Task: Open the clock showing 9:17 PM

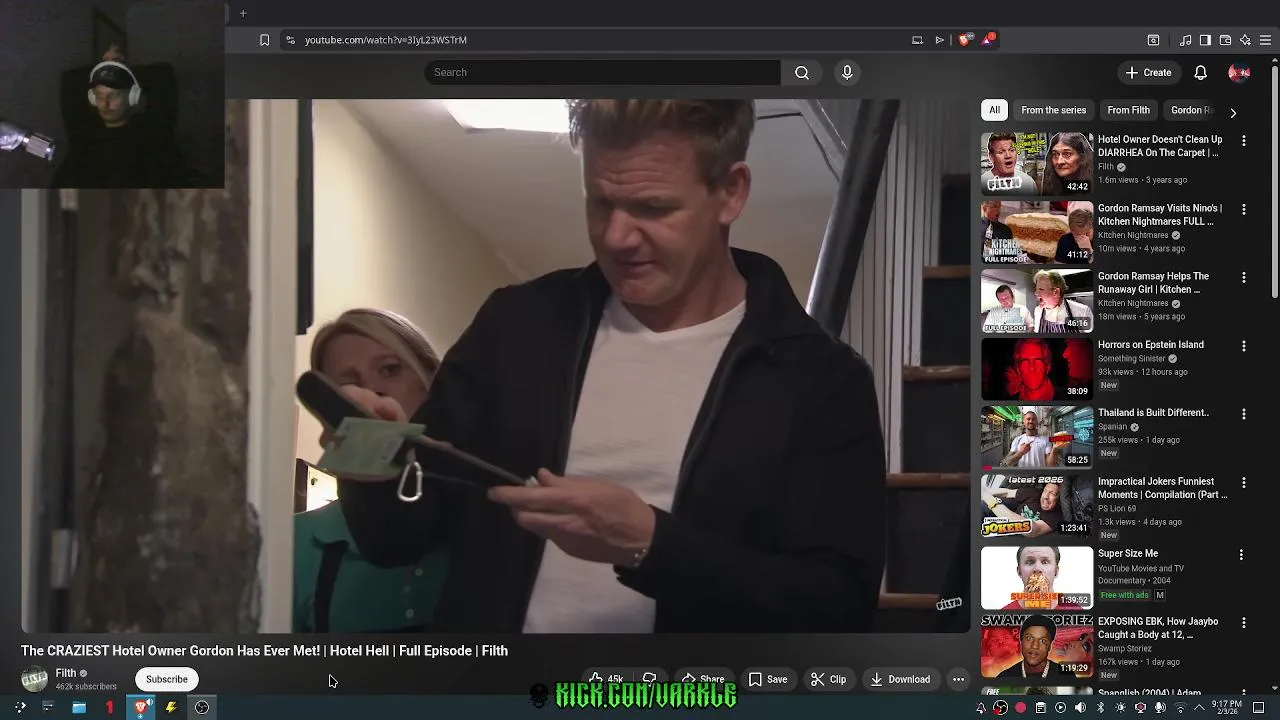Action: 1227,708
